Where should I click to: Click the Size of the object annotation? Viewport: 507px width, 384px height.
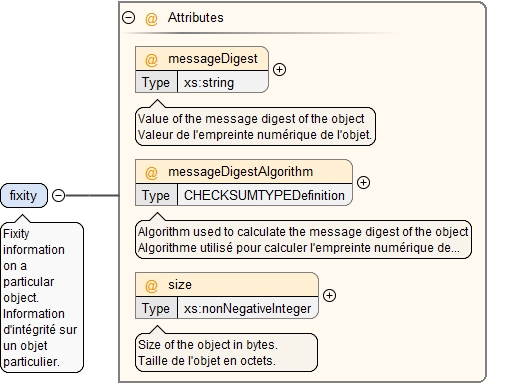pos(226,353)
